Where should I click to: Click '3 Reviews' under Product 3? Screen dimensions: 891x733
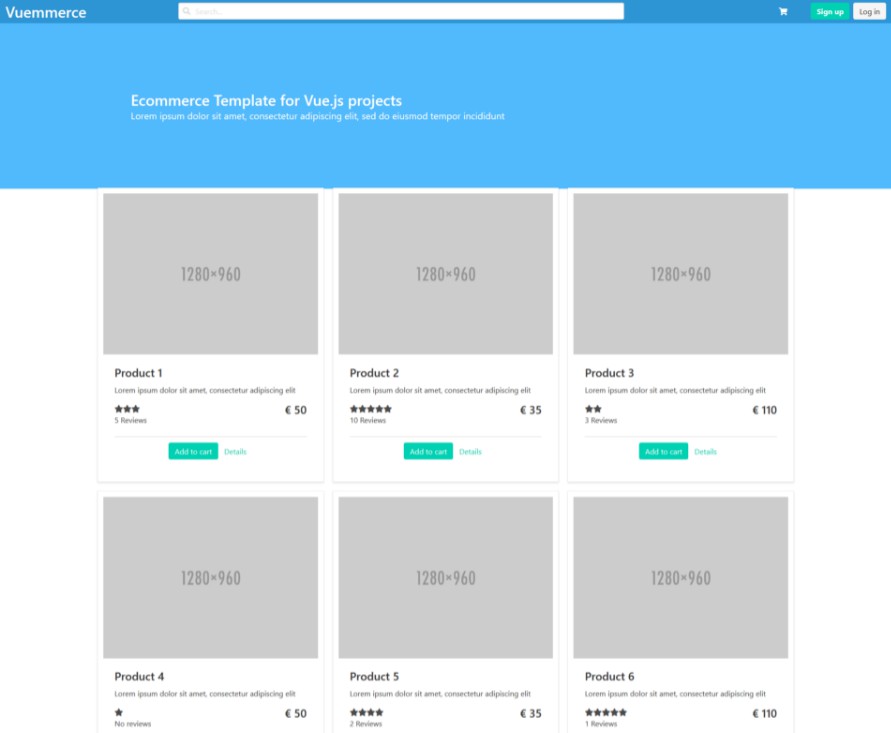(601, 420)
